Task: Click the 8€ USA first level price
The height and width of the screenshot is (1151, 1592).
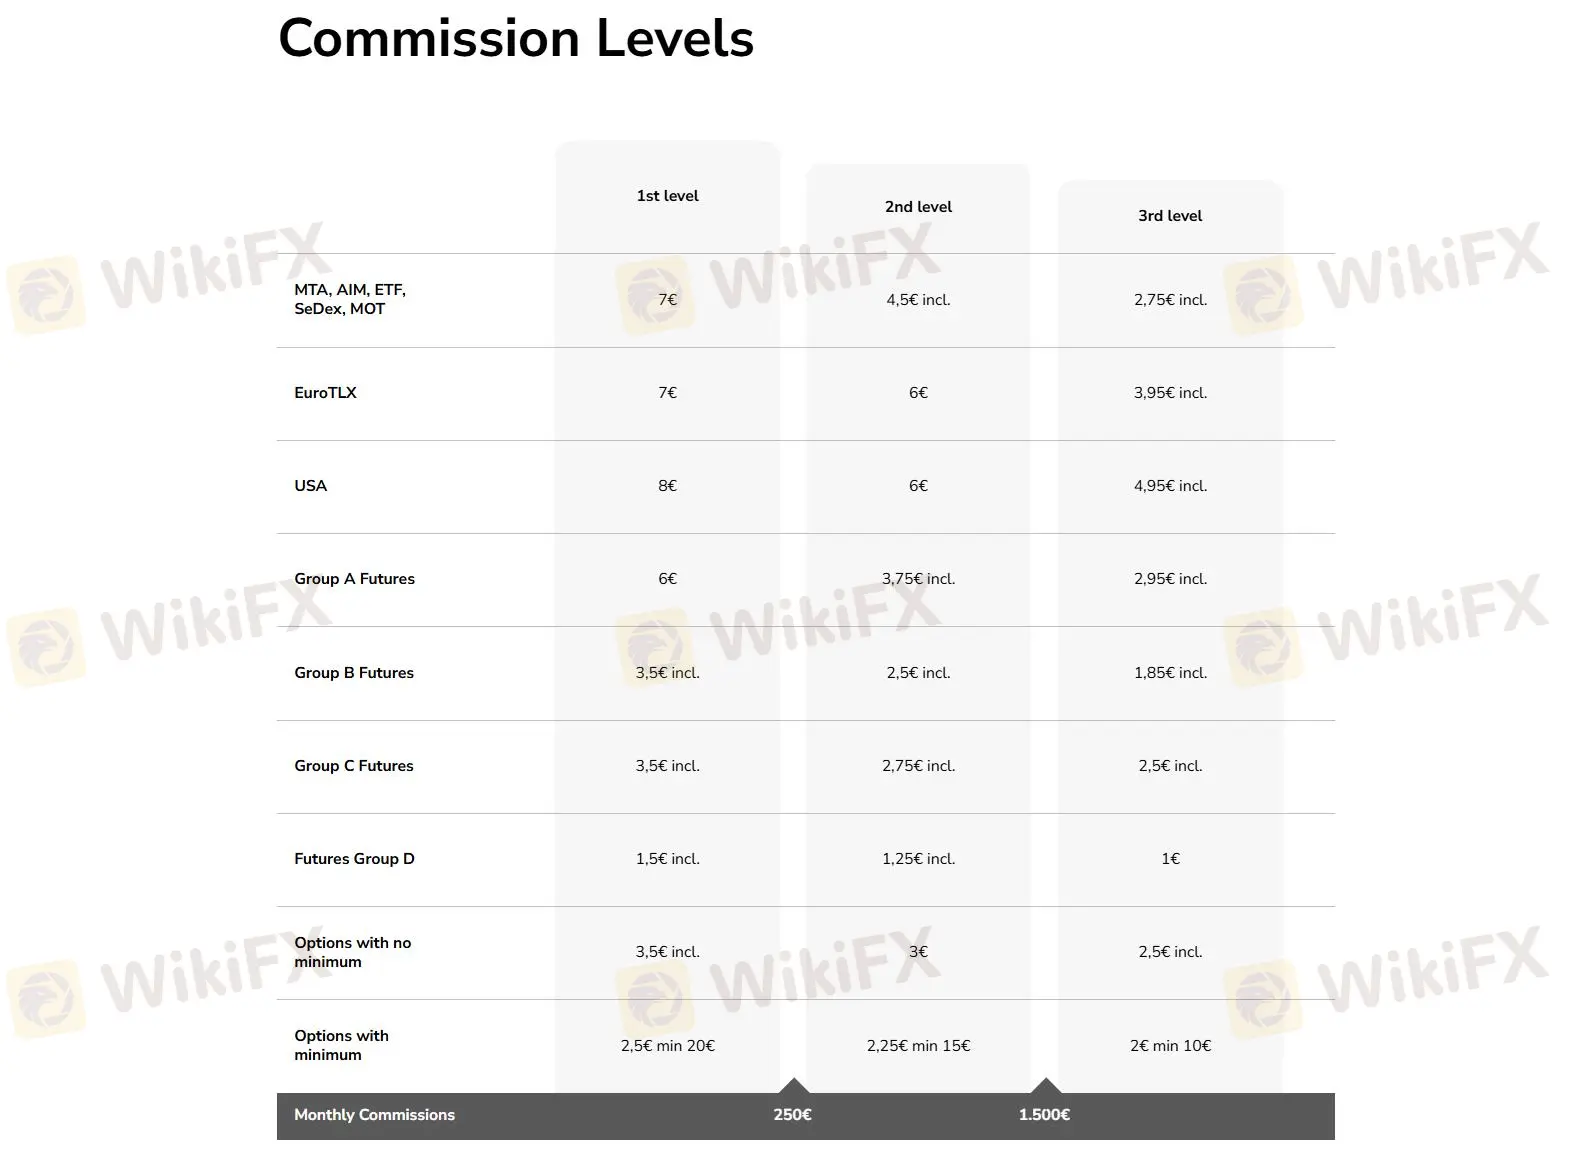Action: point(667,486)
